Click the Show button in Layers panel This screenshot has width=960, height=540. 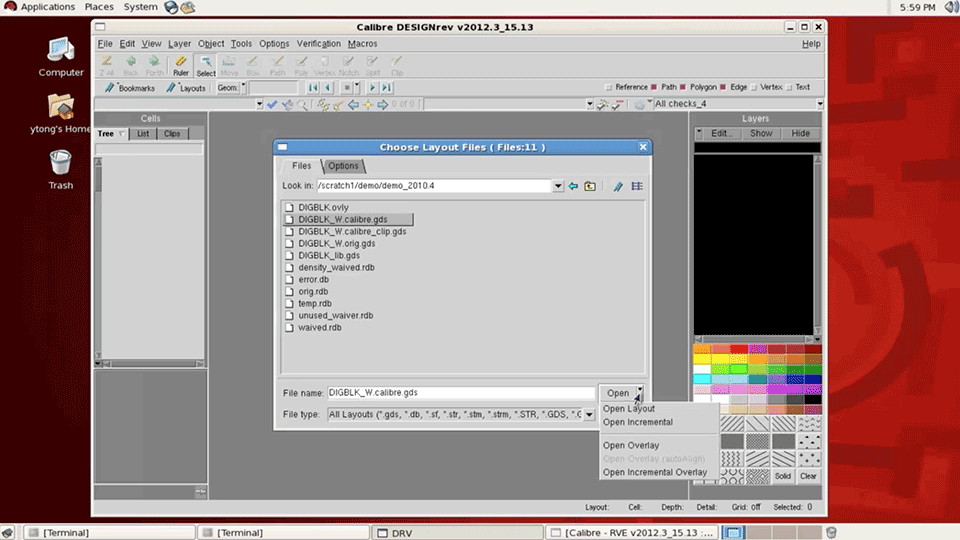pos(761,133)
